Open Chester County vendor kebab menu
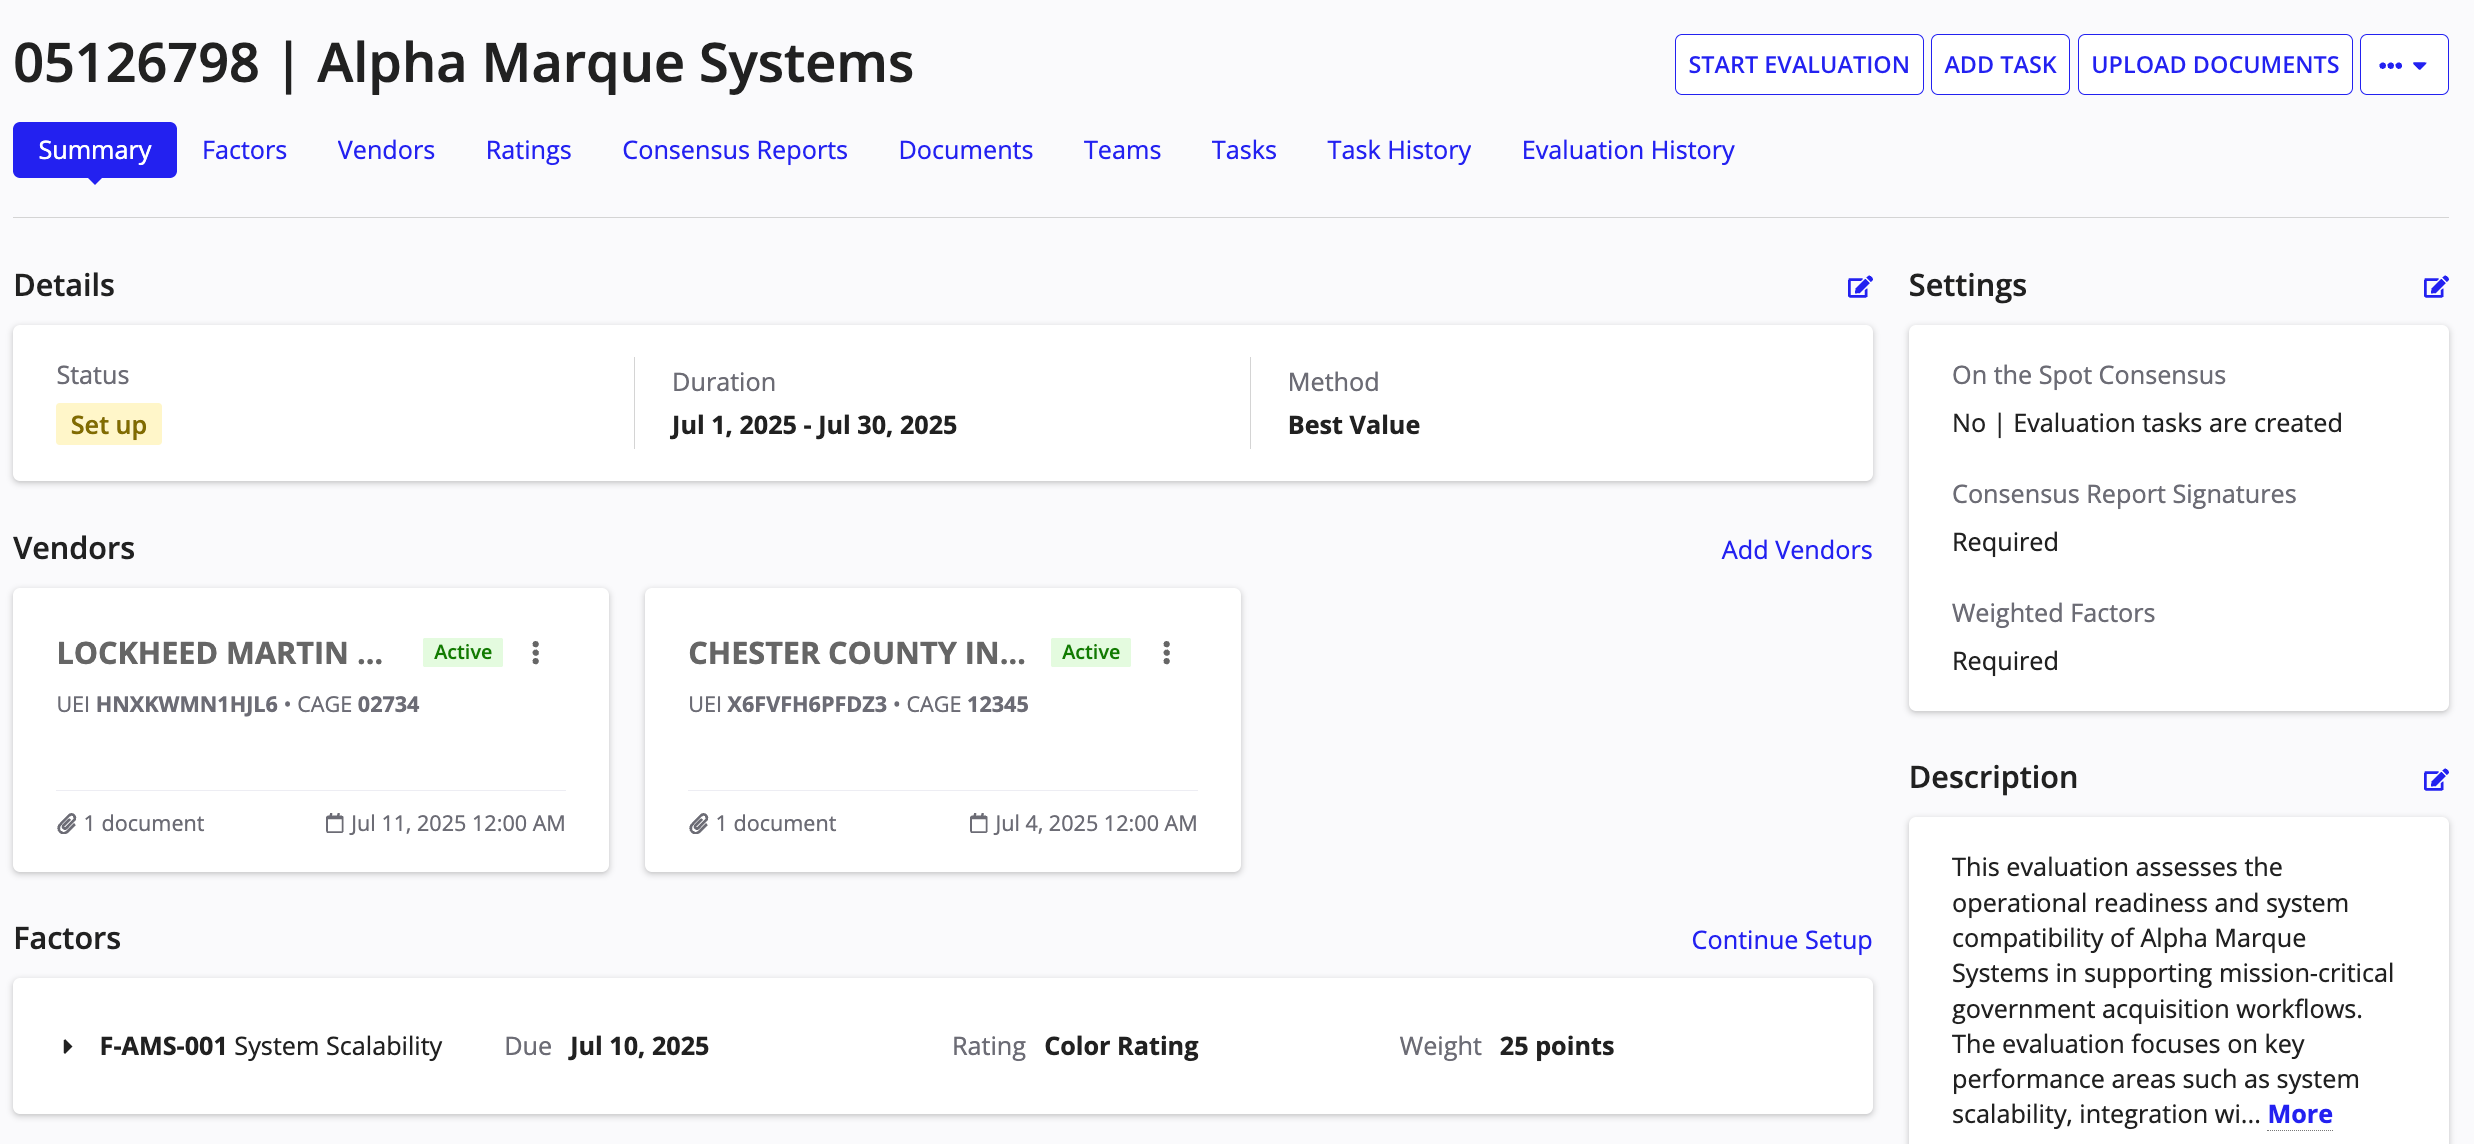 [1166, 653]
